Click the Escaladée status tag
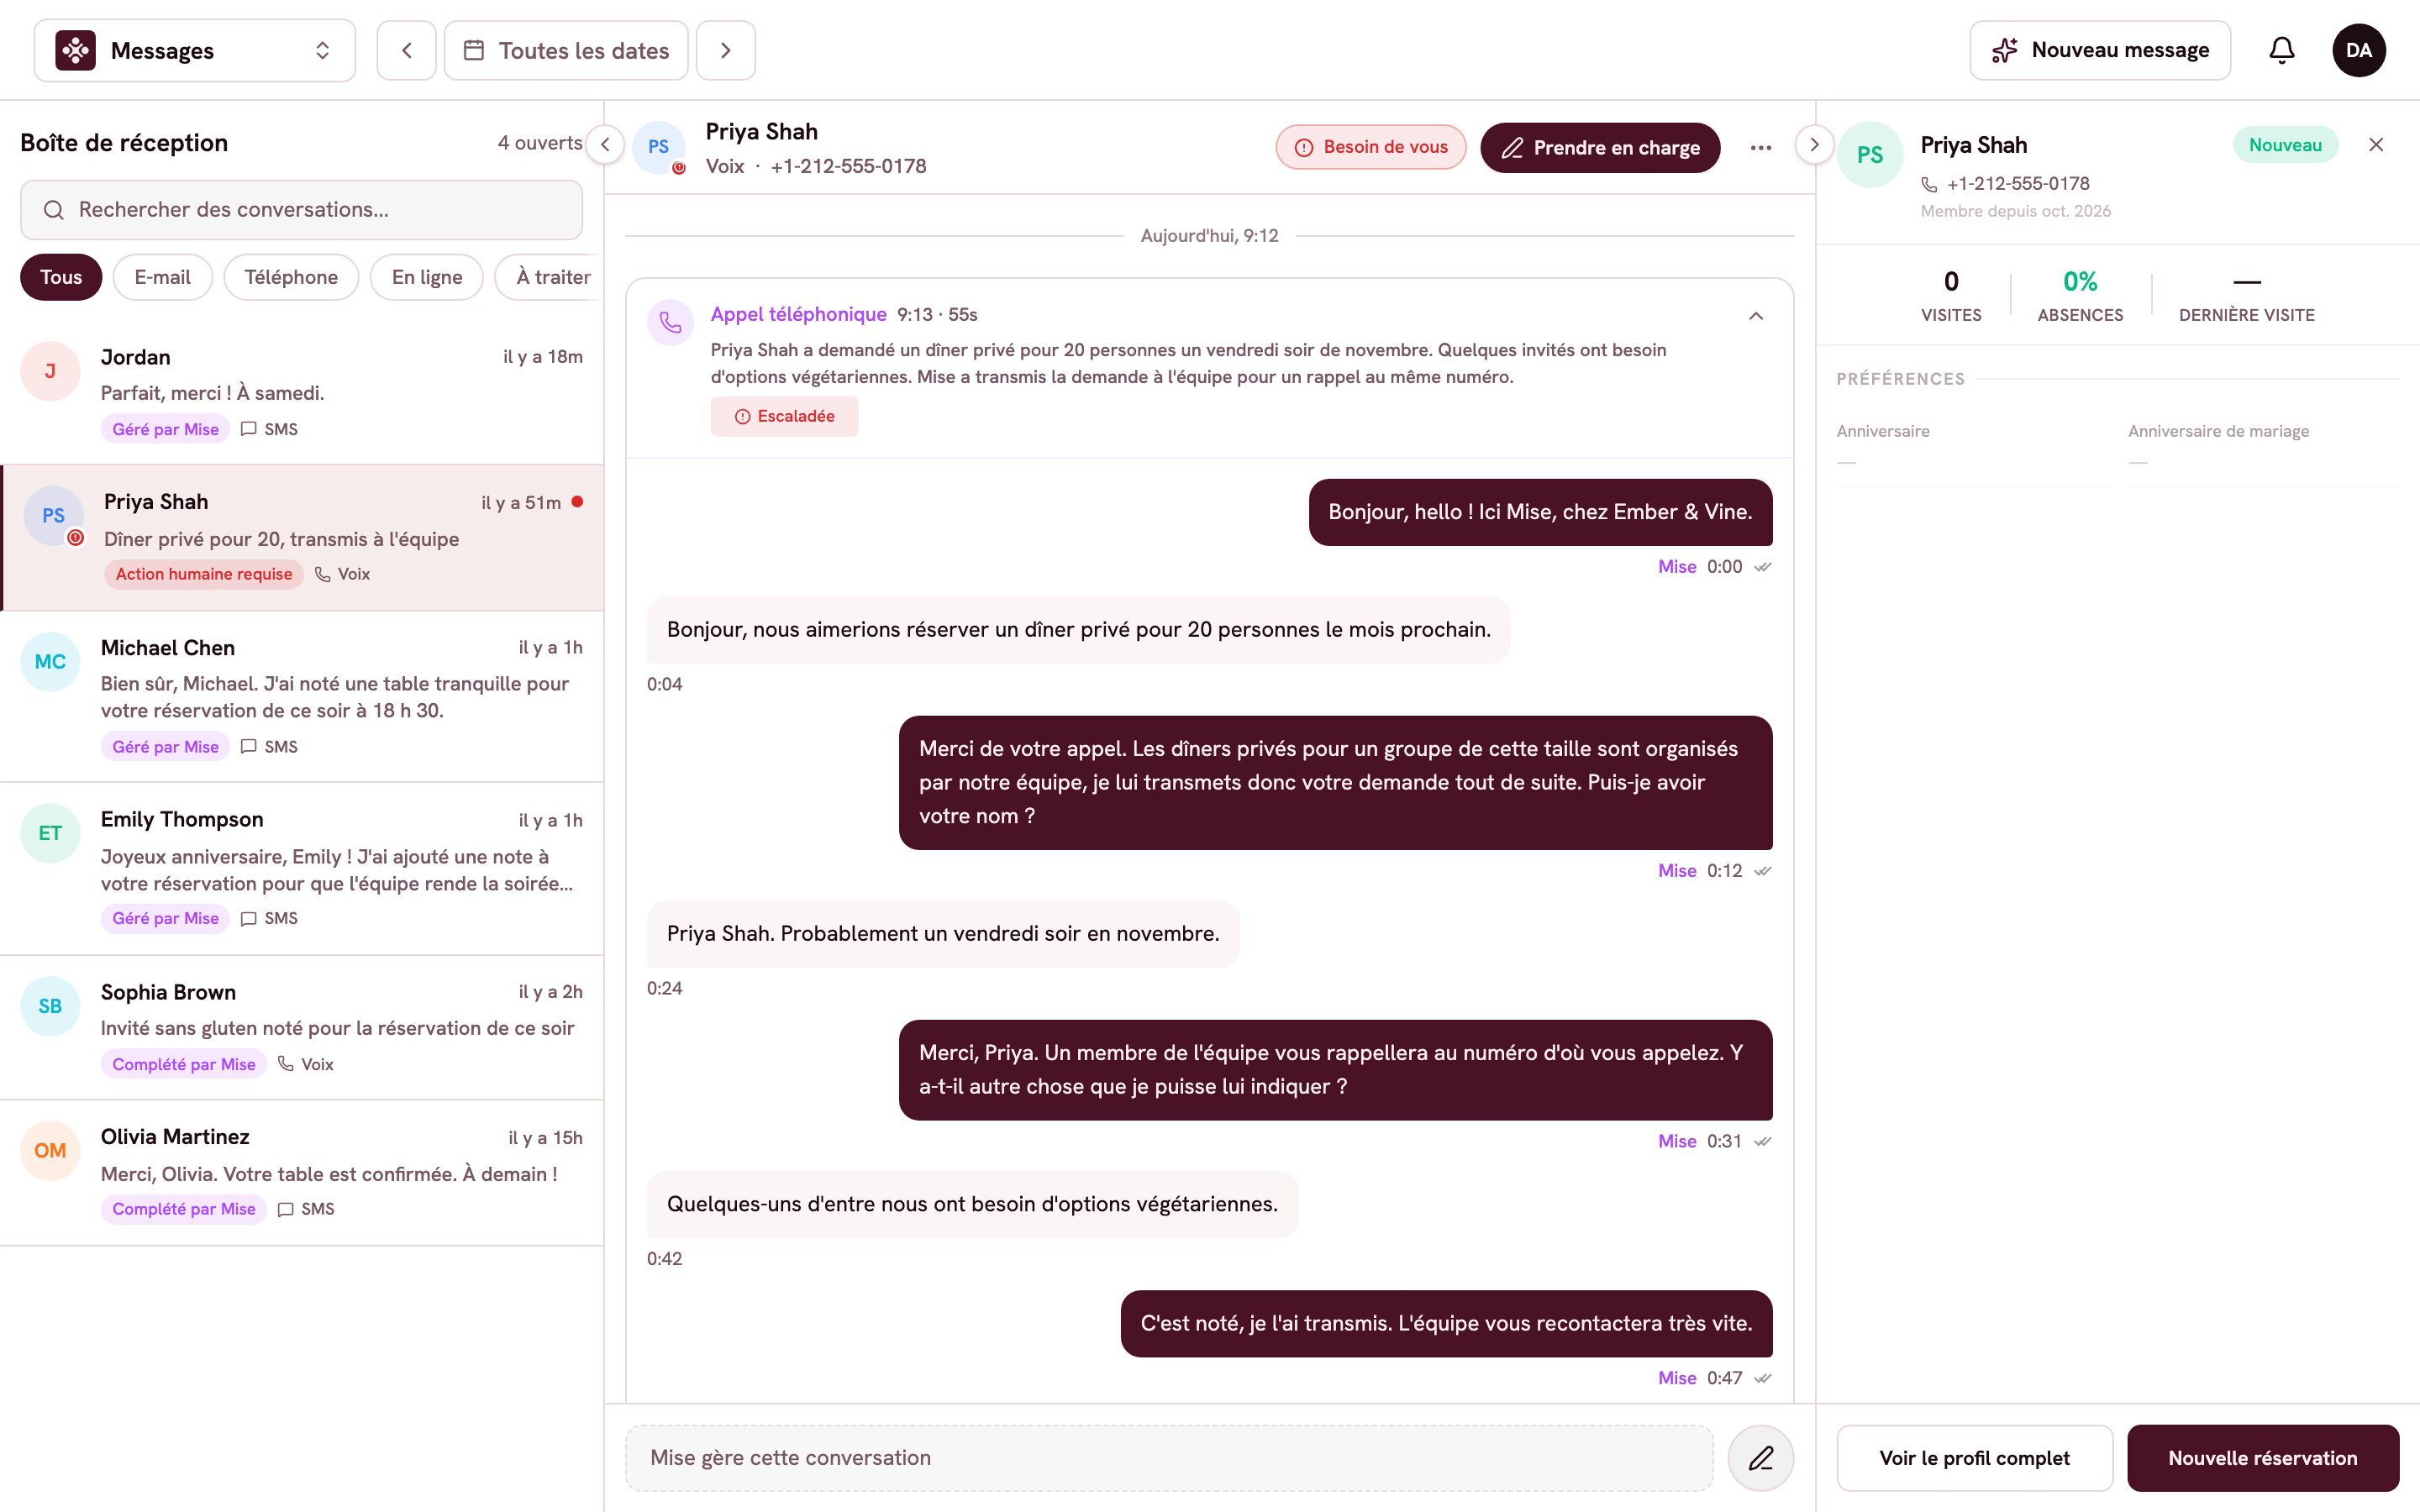The width and height of the screenshot is (2420, 1512). coord(785,416)
